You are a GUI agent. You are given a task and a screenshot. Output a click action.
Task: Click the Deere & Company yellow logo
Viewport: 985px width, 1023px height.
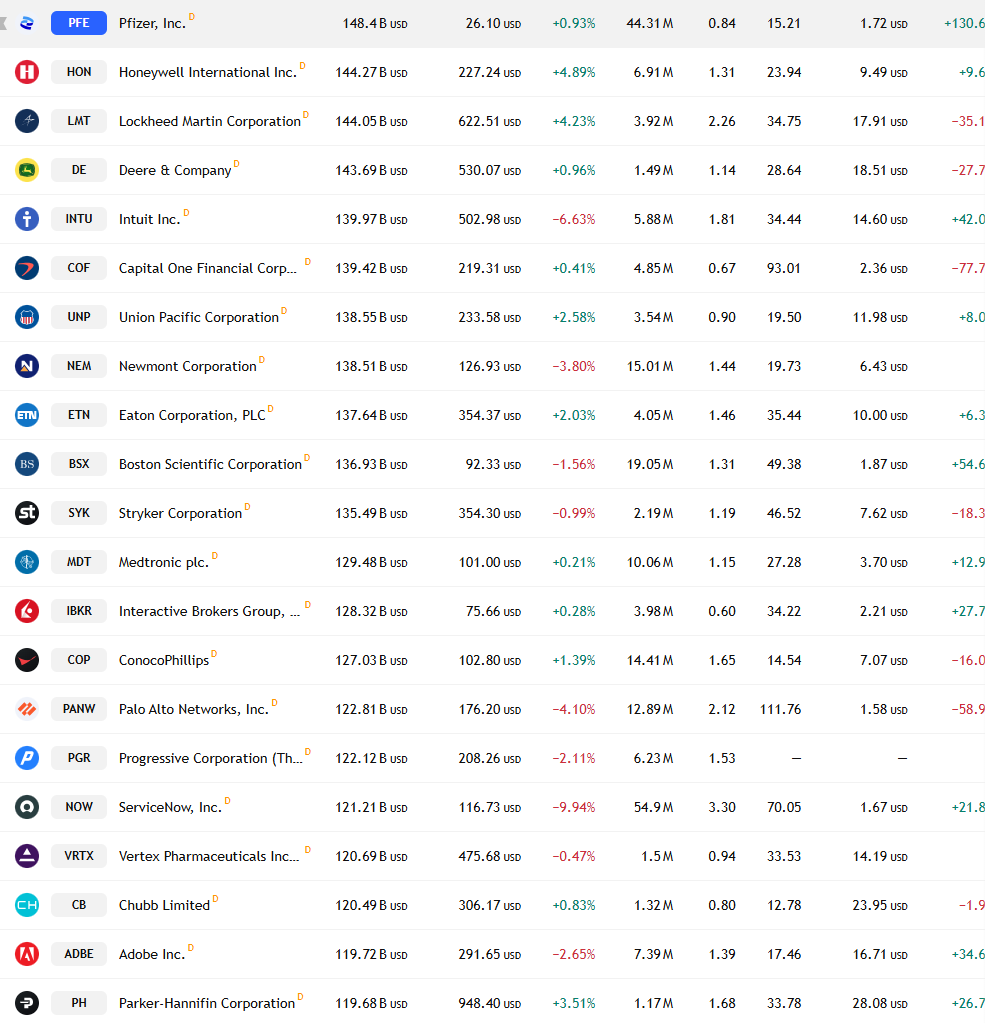27,170
